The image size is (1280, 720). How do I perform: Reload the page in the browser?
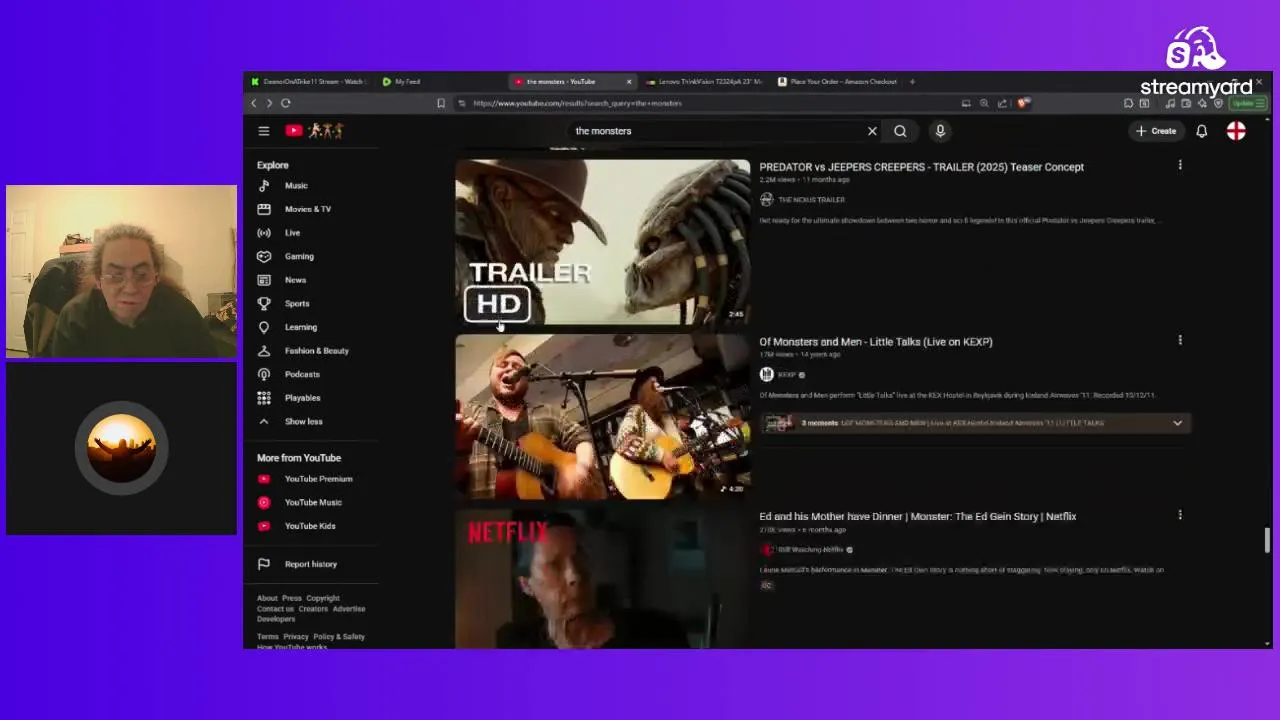pyautogui.click(x=286, y=103)
